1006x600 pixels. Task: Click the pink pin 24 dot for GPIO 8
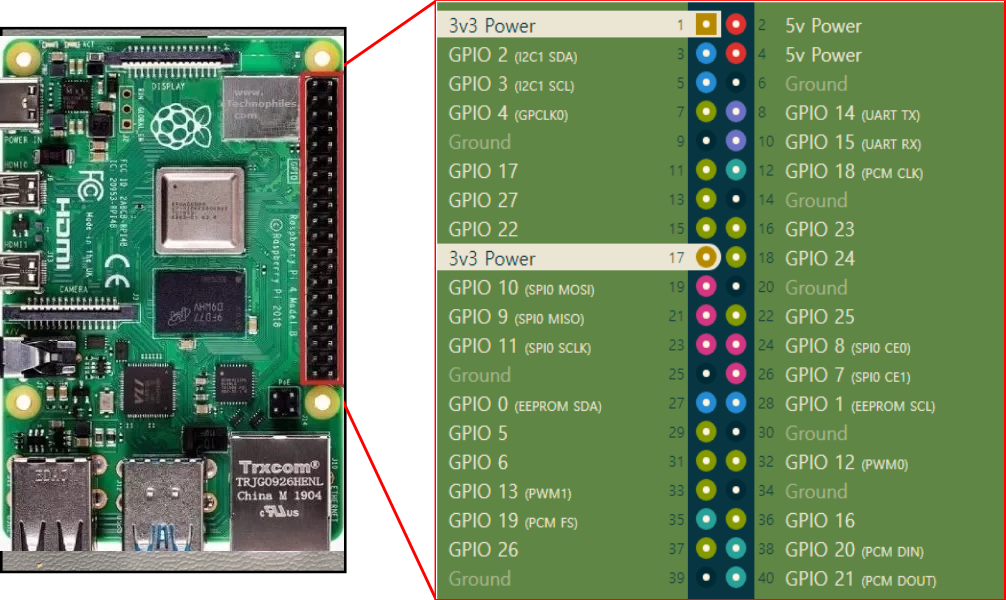coord(736,345)
